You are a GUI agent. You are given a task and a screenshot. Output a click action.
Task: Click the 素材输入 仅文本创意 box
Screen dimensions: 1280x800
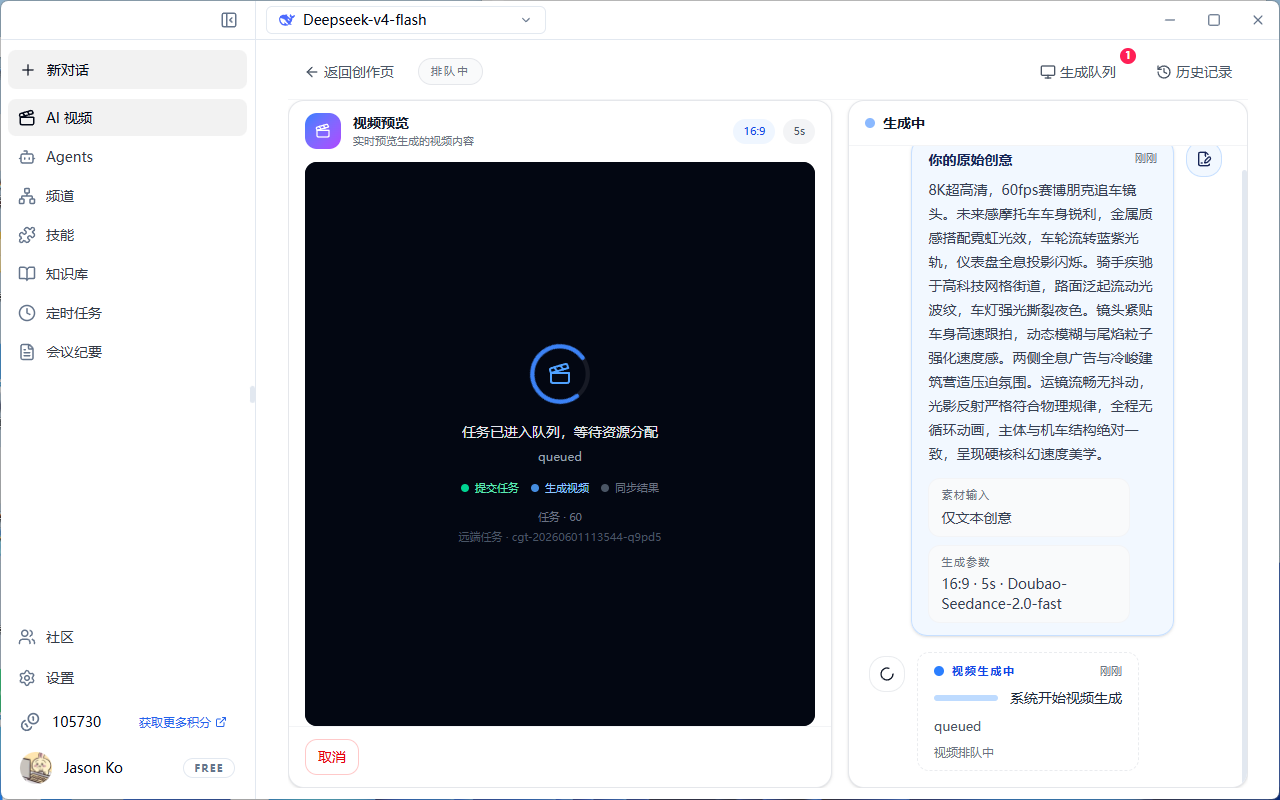pyautogui.click(x=1028, y=507)
